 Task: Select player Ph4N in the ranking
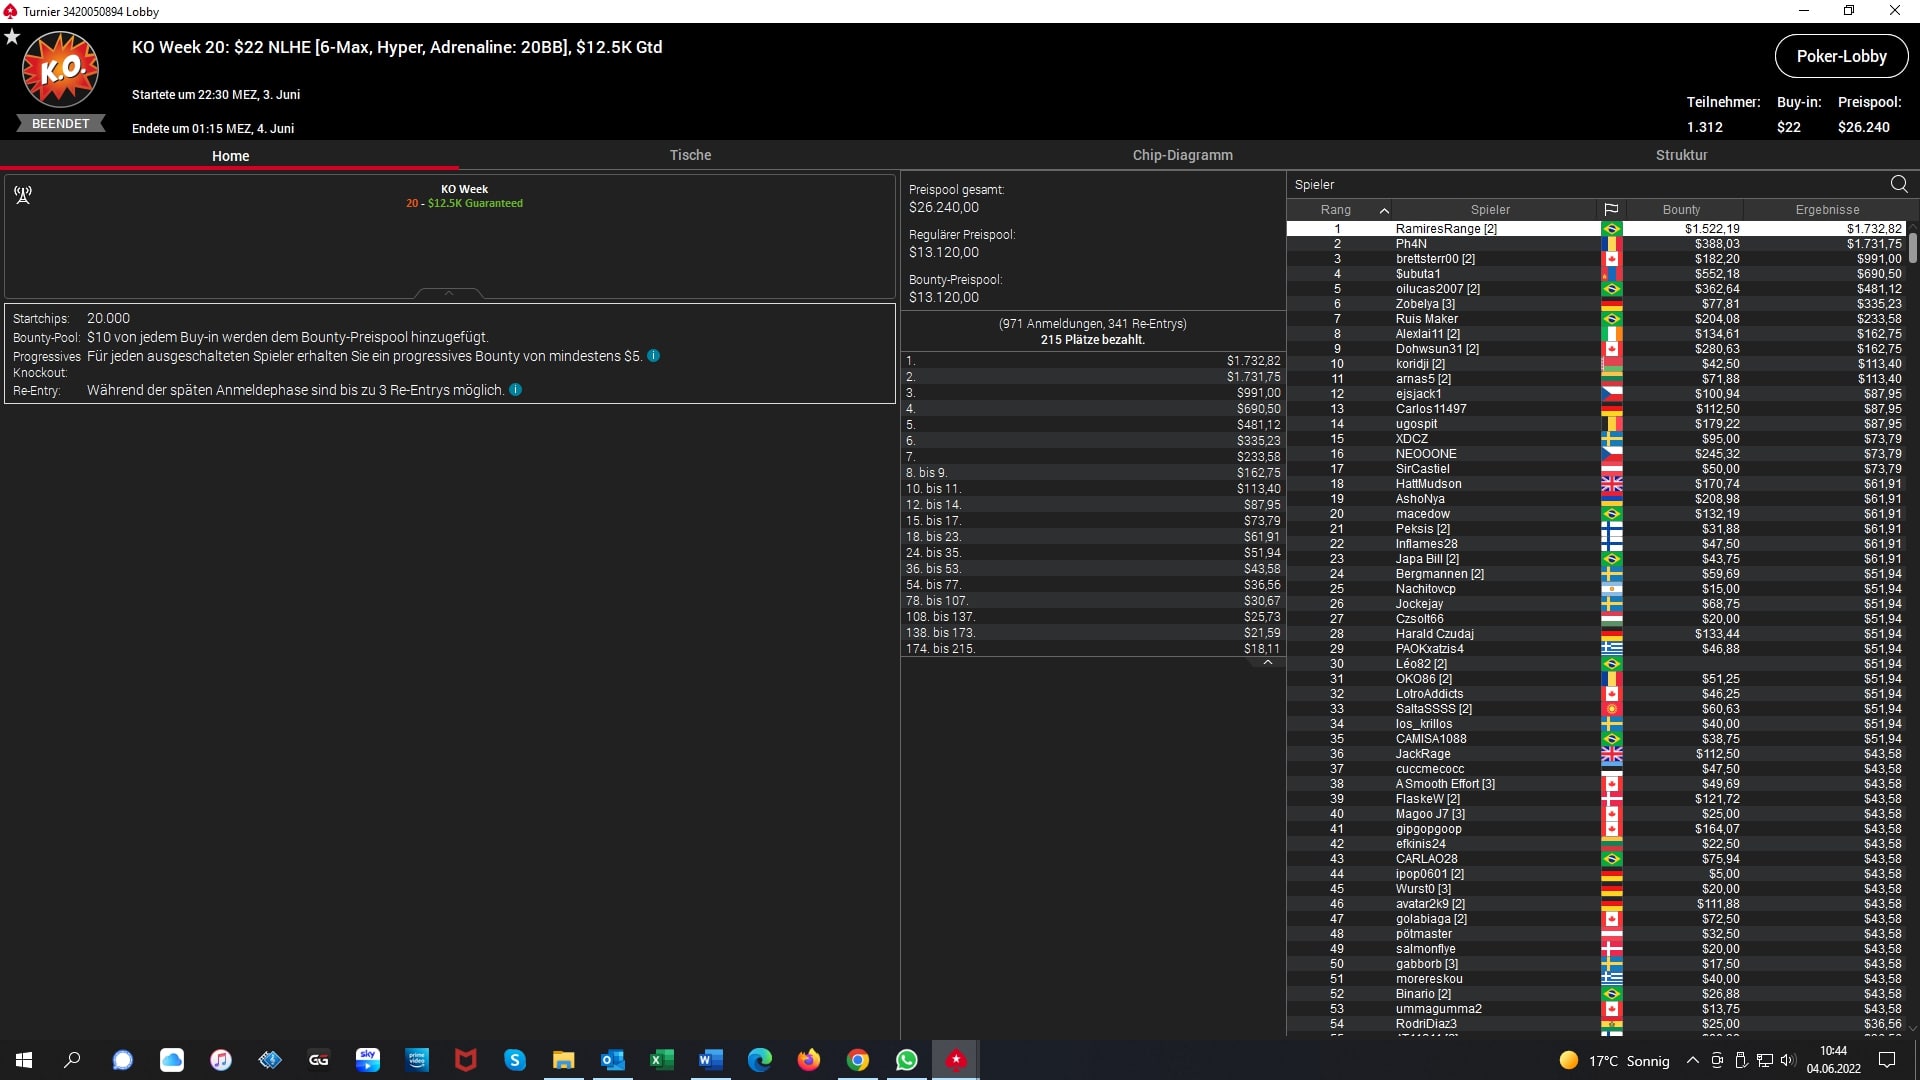pyautogui.click(x=1410, y=244)
